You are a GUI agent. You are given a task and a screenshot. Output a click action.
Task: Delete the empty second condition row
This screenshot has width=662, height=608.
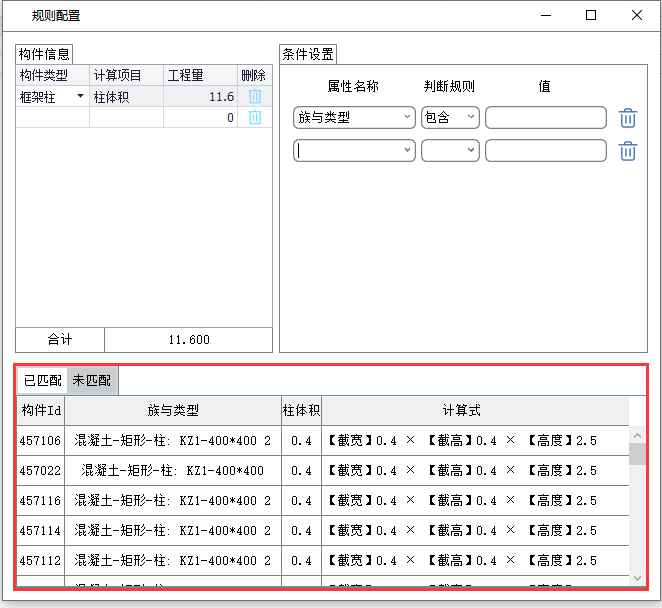[628, 151]
